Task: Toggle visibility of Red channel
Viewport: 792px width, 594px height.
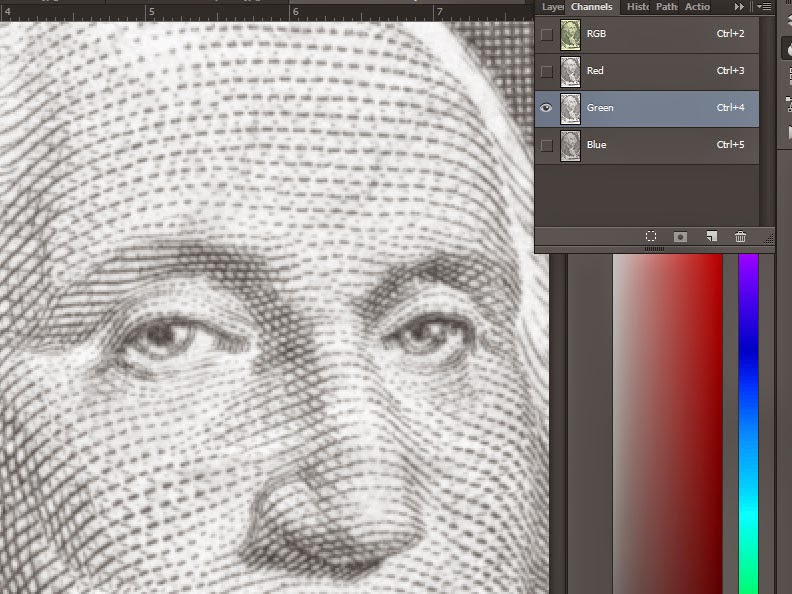Action: [547, 72]
